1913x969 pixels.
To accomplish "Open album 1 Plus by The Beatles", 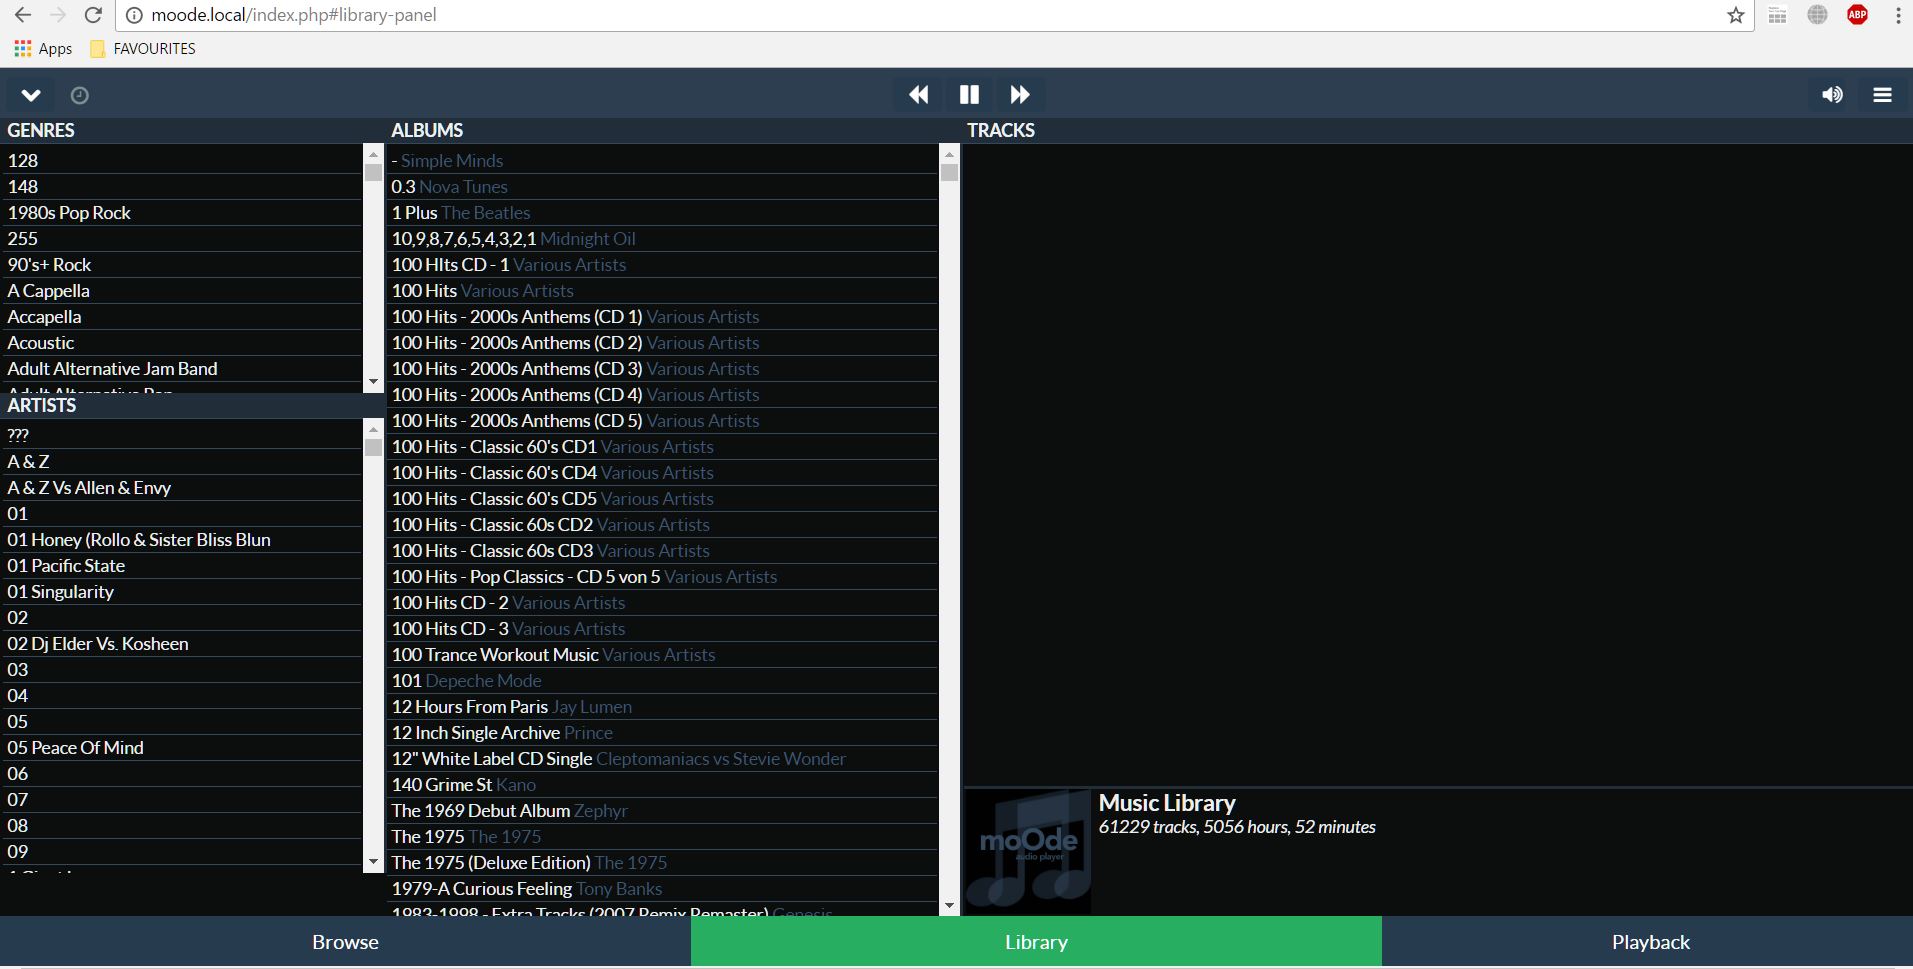I will pos(662,212).
